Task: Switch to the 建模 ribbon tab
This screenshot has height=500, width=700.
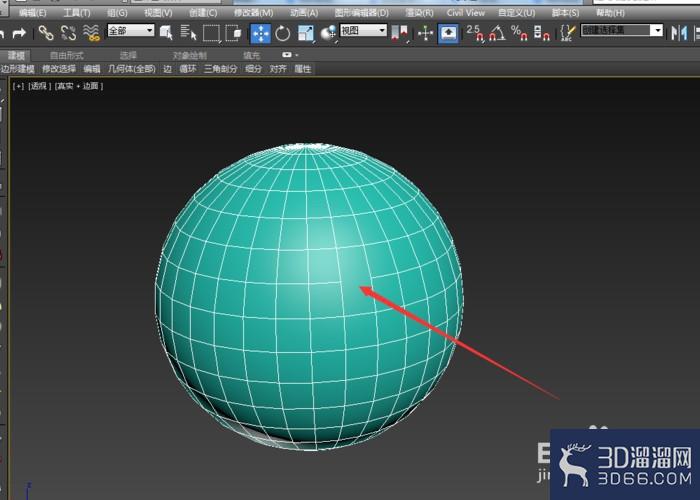Action: (16, 55)
